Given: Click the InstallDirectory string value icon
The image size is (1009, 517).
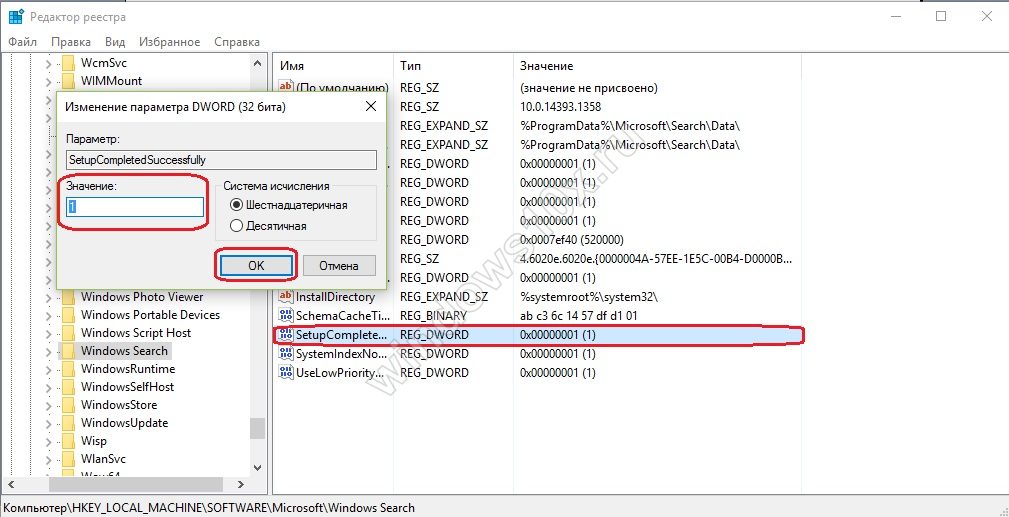Looking at the screenshot, I should coord(285,297).
